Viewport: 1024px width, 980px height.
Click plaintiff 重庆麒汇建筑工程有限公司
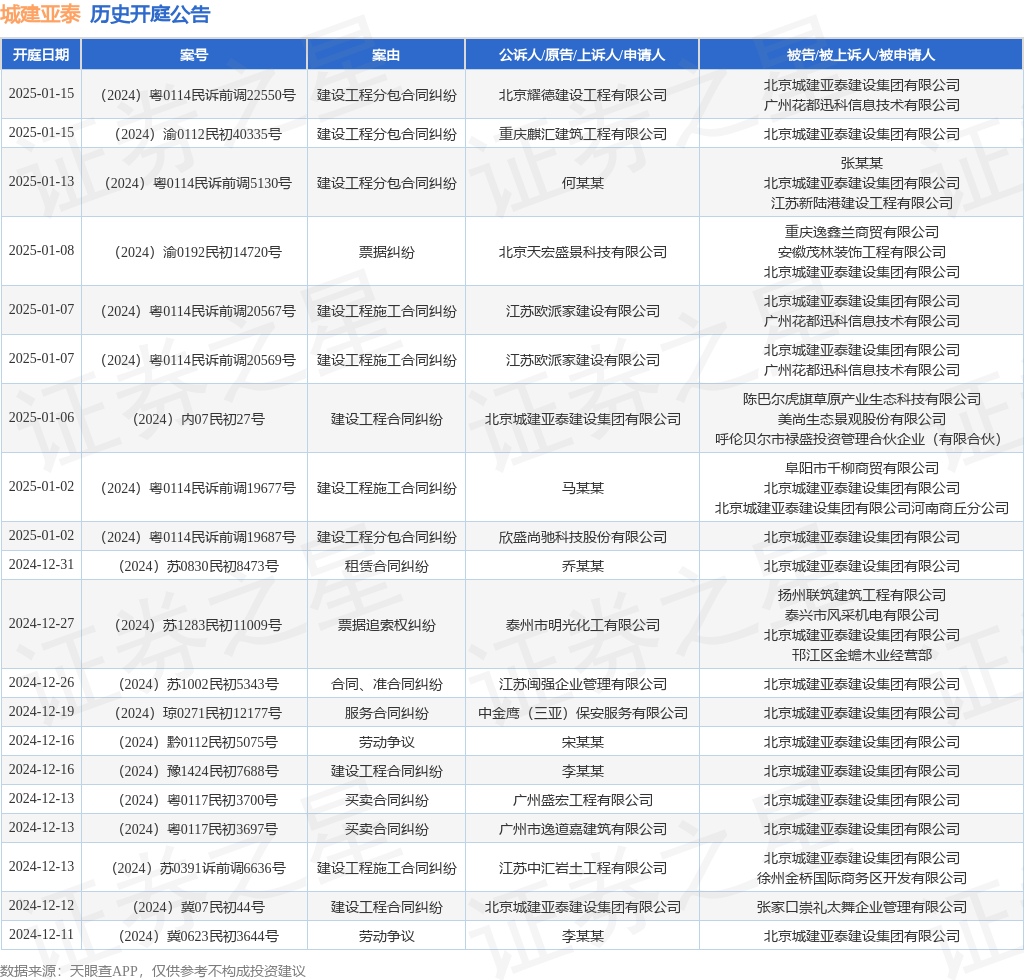[583, 134]
